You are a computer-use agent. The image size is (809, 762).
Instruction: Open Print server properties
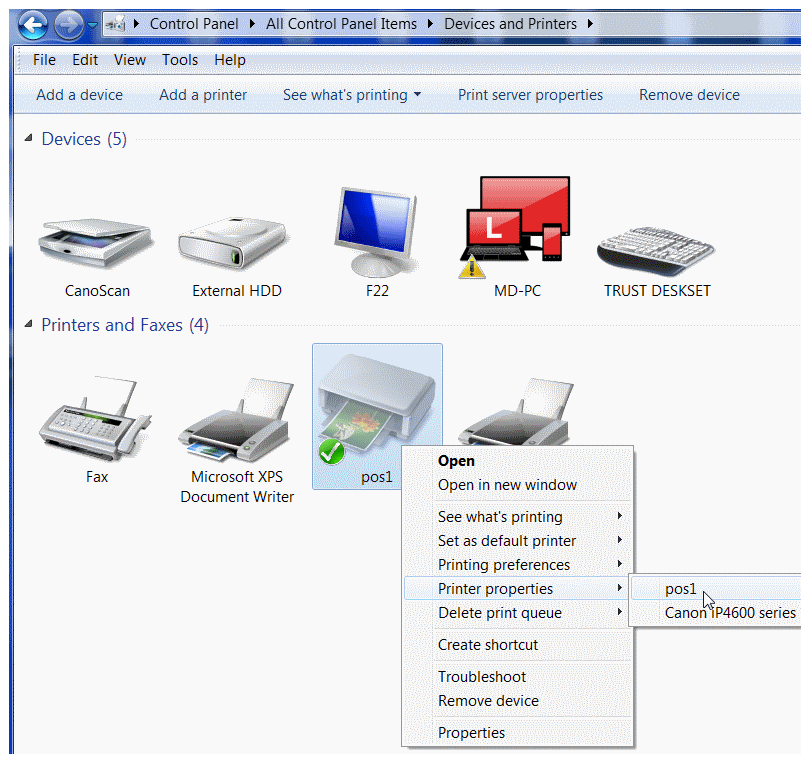[x=530, y=95]
